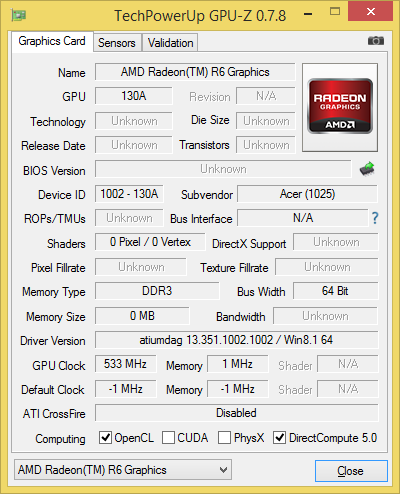Switch to the Validation tab
This screenshot has width=400, height=494.
(x=170, y=43)
